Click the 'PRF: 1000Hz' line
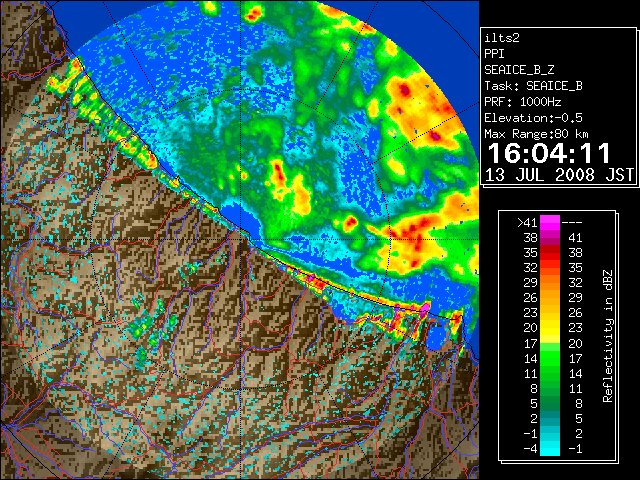This screenshot has width=640, height=480. click(x=523, y=102)
